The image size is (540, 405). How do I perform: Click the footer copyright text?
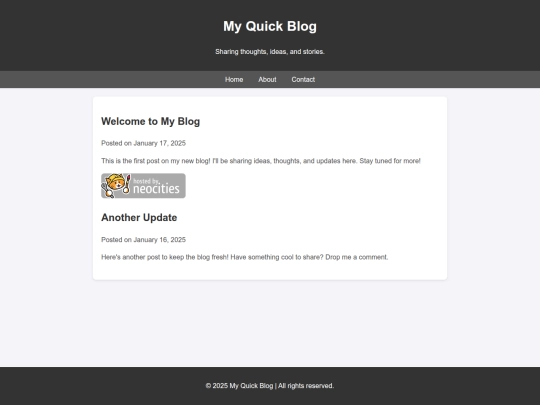click(x=270, y=386)
